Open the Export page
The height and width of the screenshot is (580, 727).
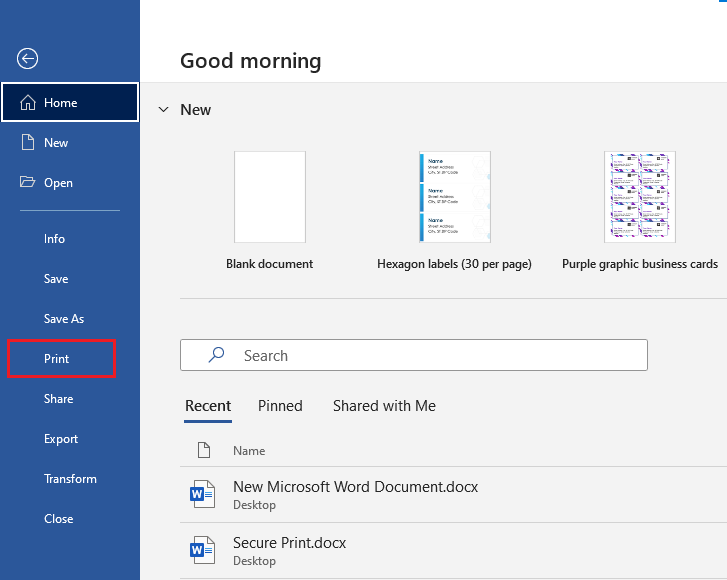point(61,439)
